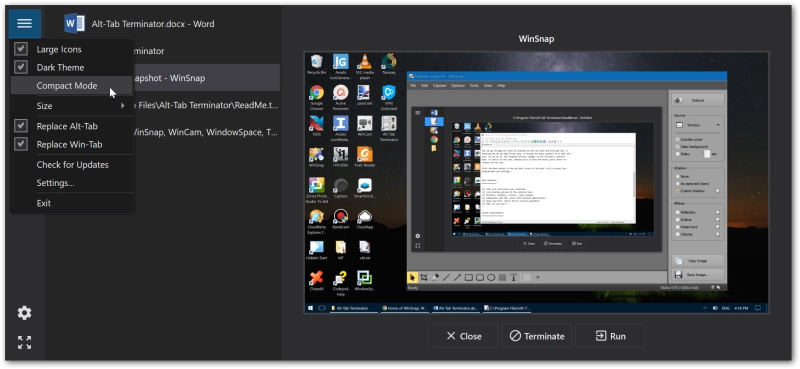Click the X icon on Close button
800x369 pixels.
point(451,336)
